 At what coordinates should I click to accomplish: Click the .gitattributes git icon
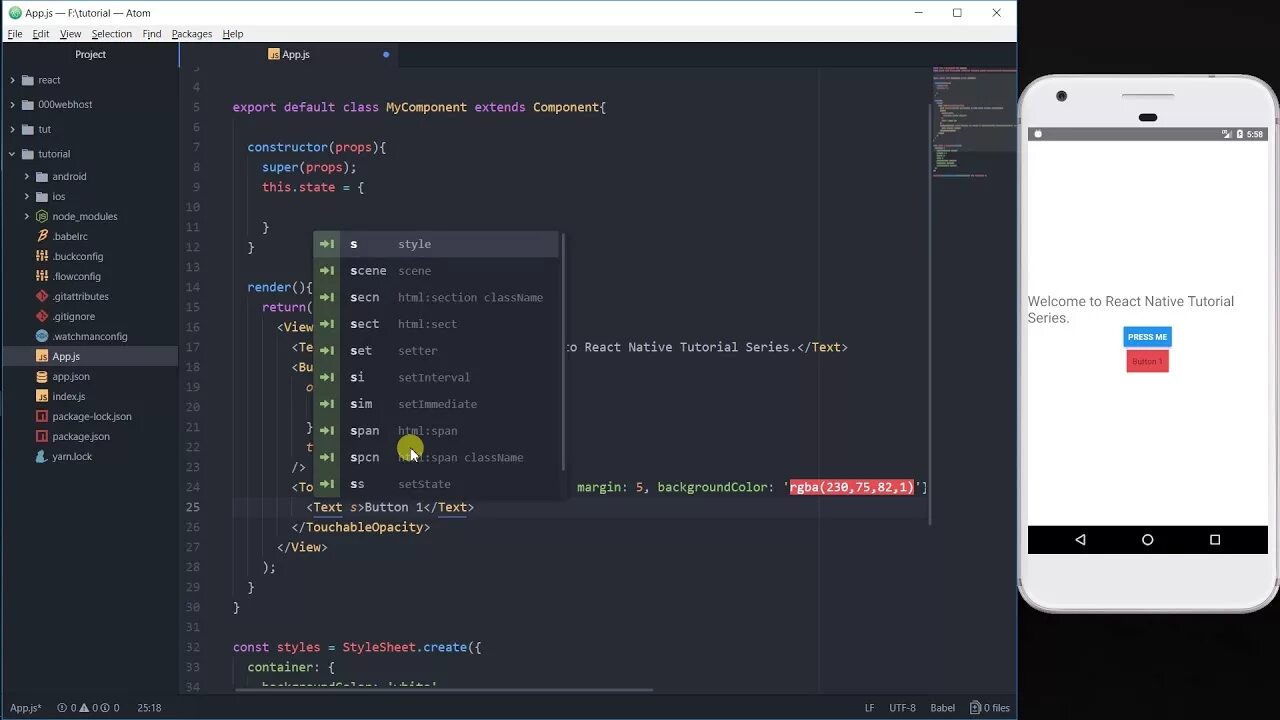[x=42, y=296]
